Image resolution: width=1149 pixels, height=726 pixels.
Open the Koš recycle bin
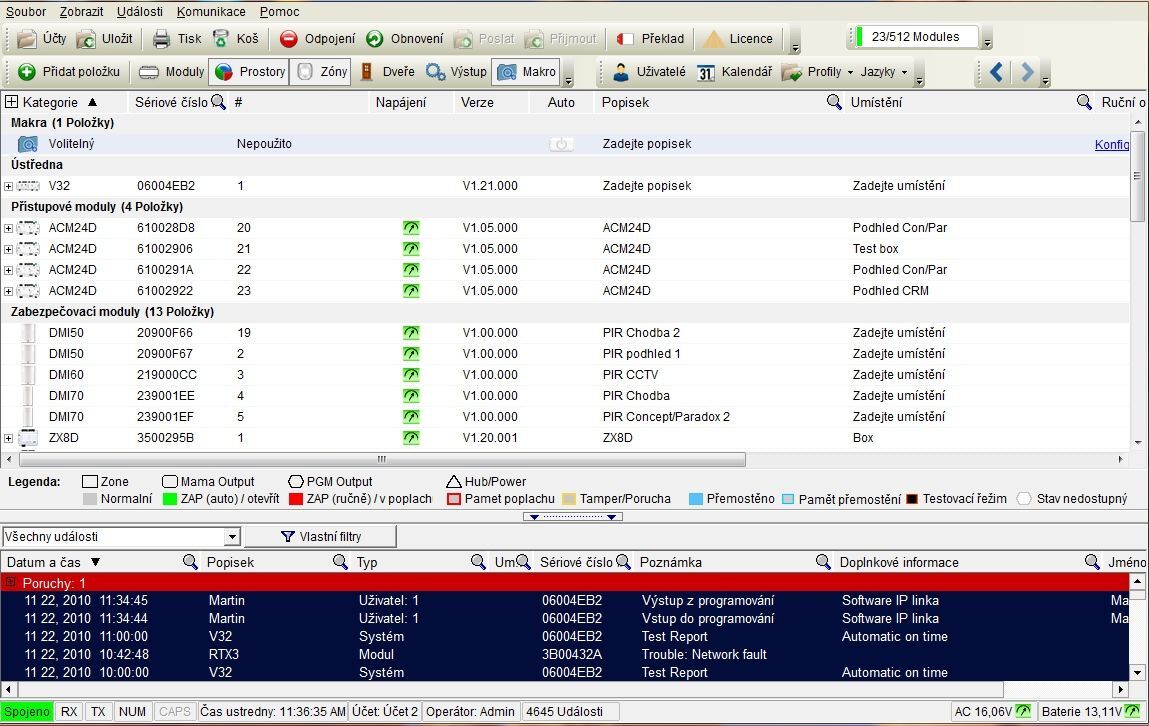[x=221, y=39]
